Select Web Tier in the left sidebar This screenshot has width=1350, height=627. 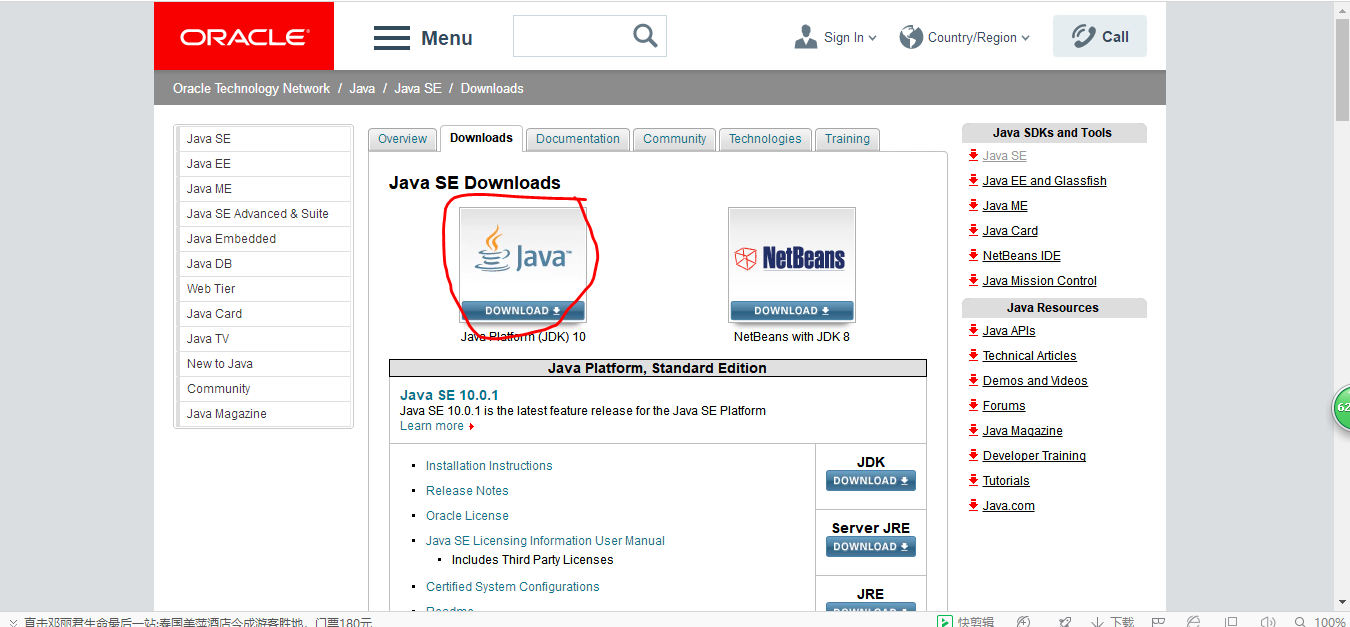point(264,289)
